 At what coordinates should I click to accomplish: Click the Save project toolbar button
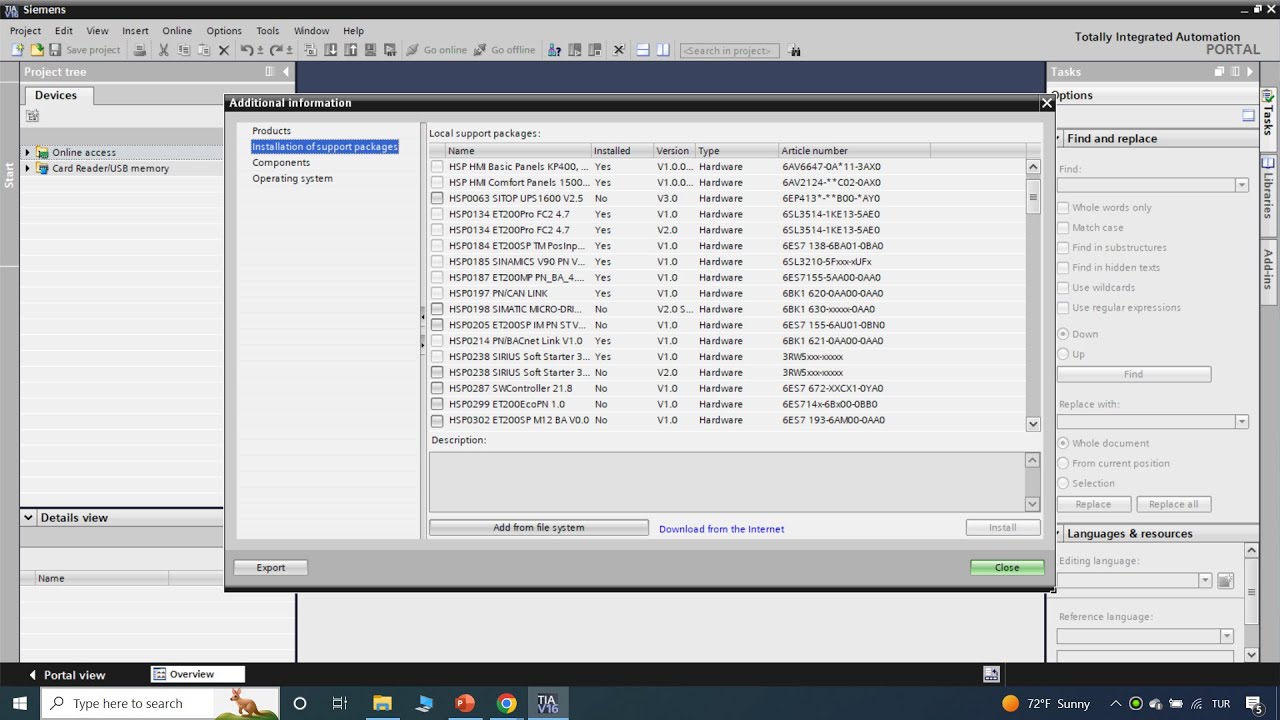pos(85,50)
